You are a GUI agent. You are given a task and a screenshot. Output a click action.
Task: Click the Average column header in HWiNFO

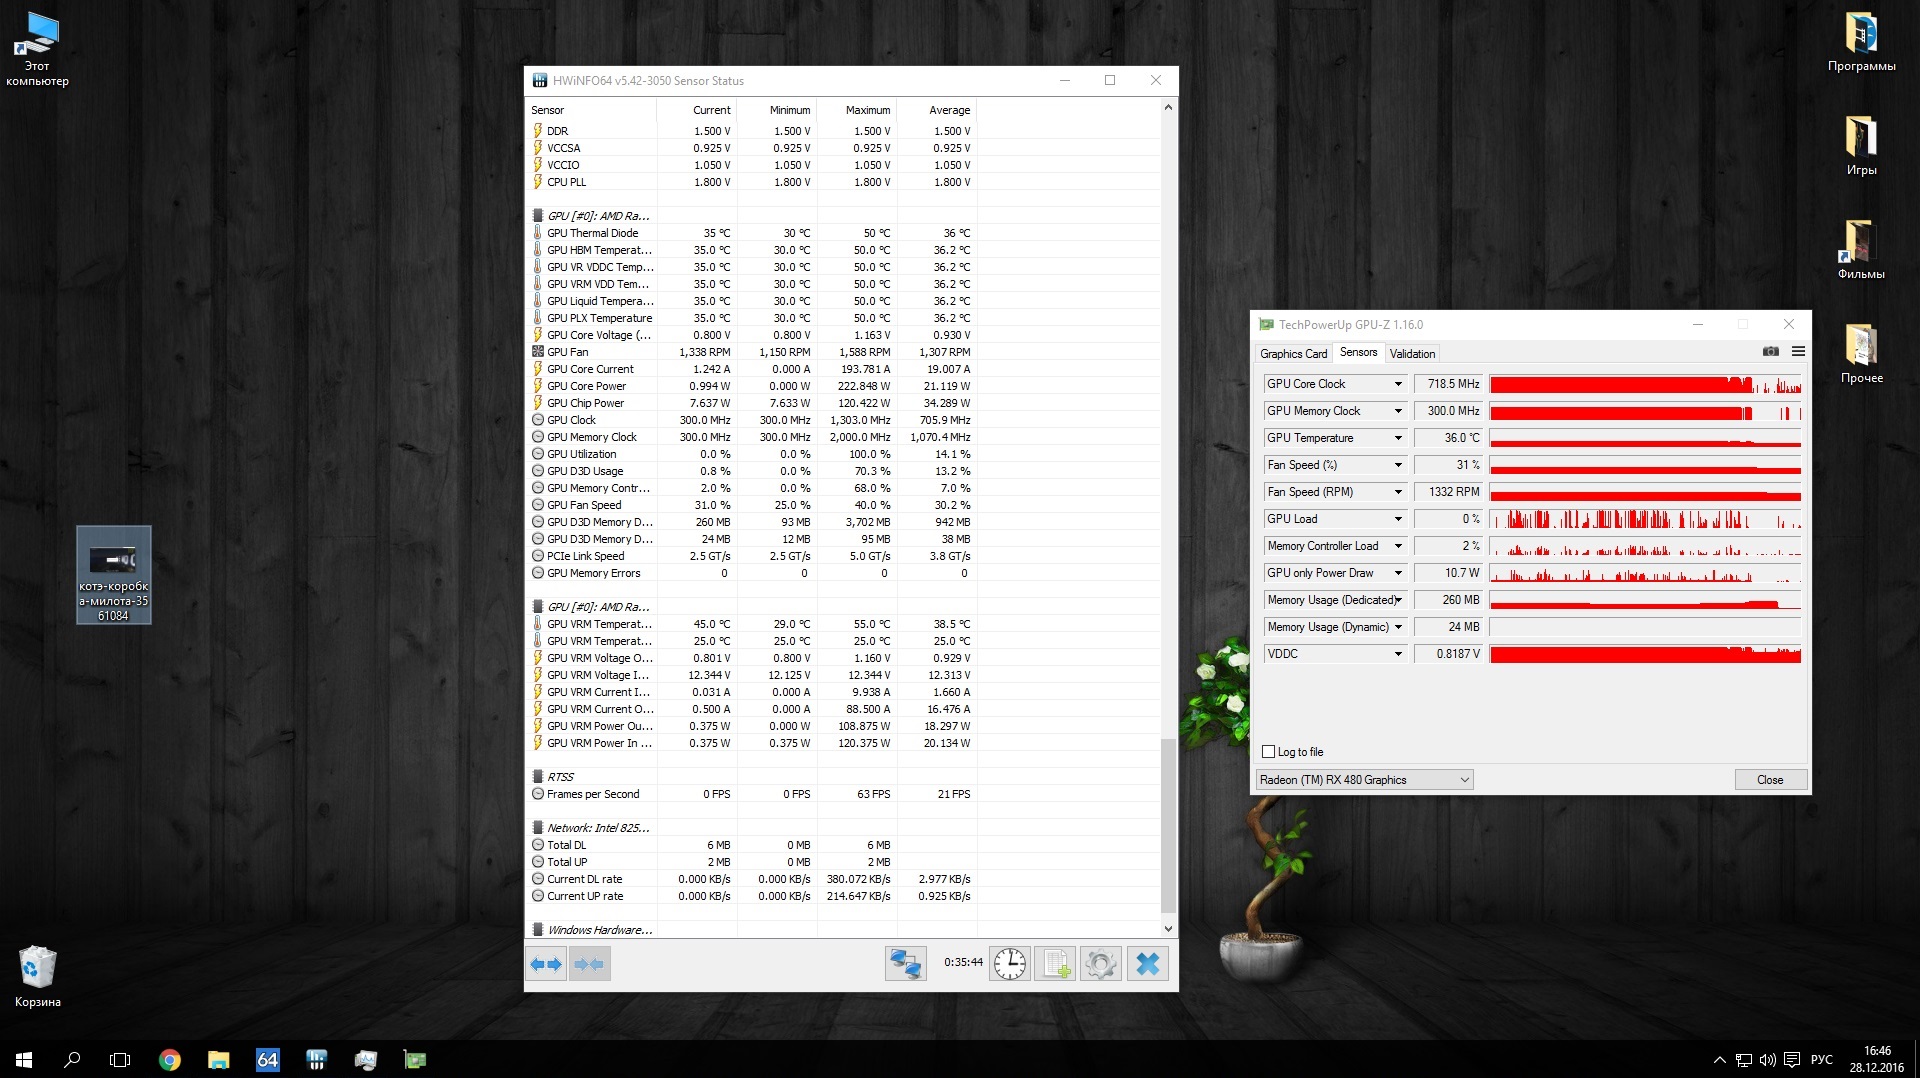[937, 110]
